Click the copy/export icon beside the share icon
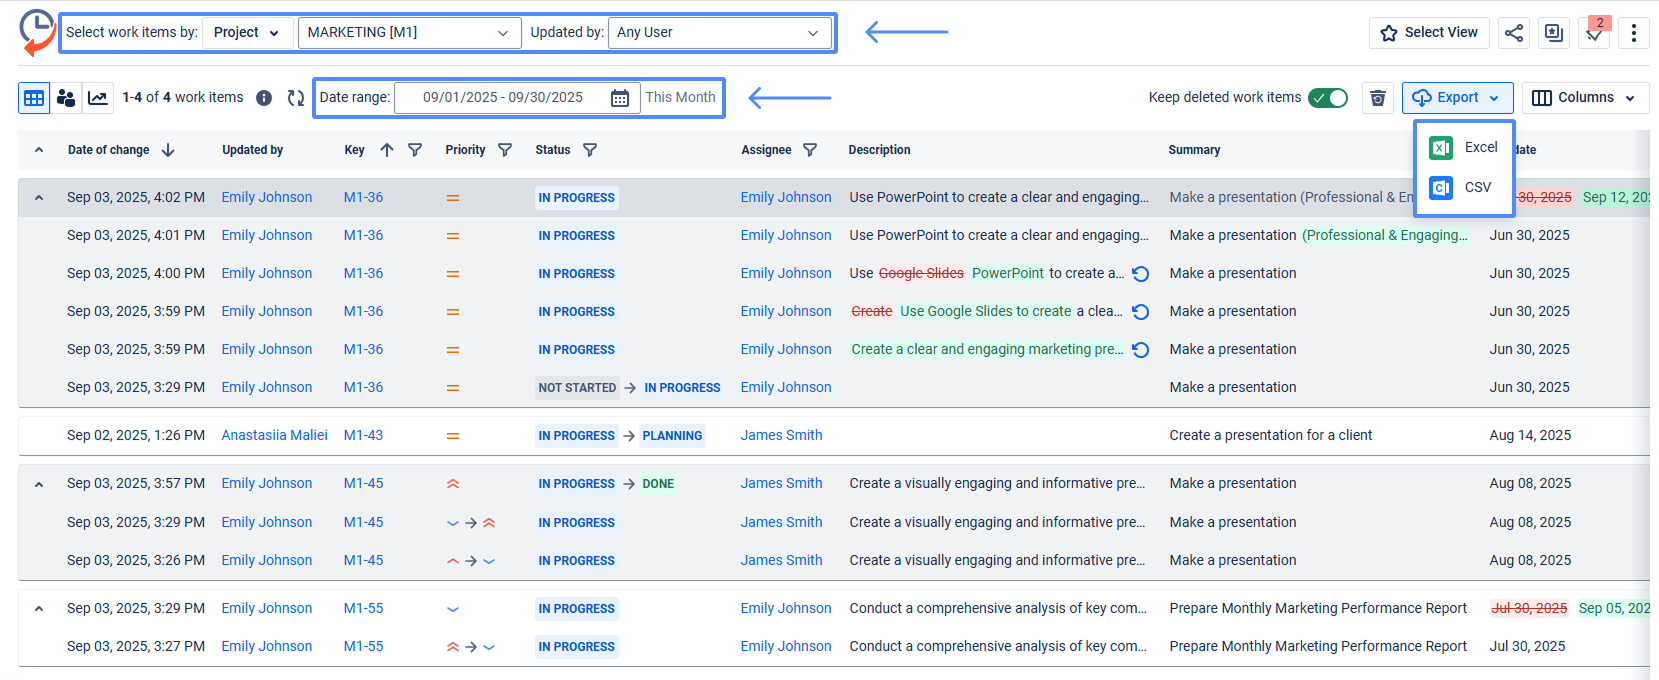 click(x=1554, y=33)
